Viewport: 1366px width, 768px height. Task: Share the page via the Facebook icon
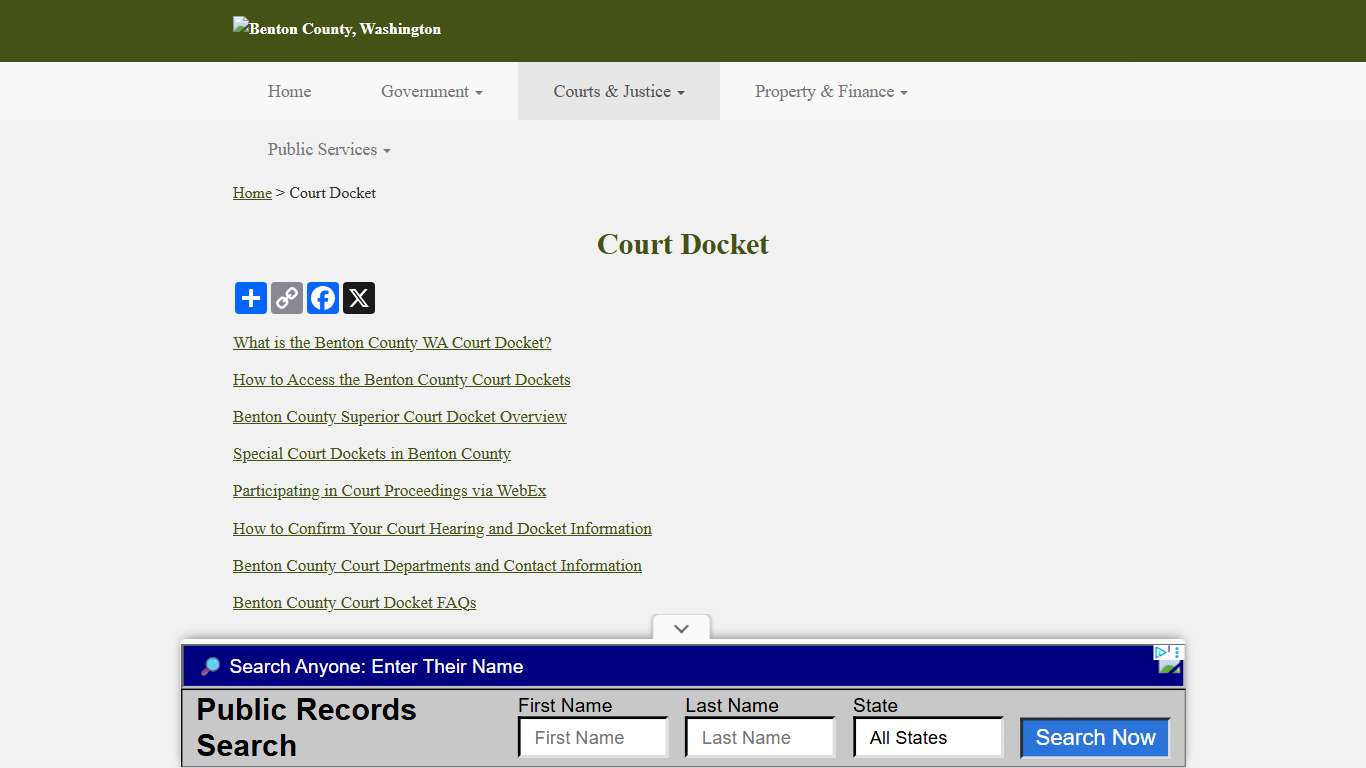point(322,297)
